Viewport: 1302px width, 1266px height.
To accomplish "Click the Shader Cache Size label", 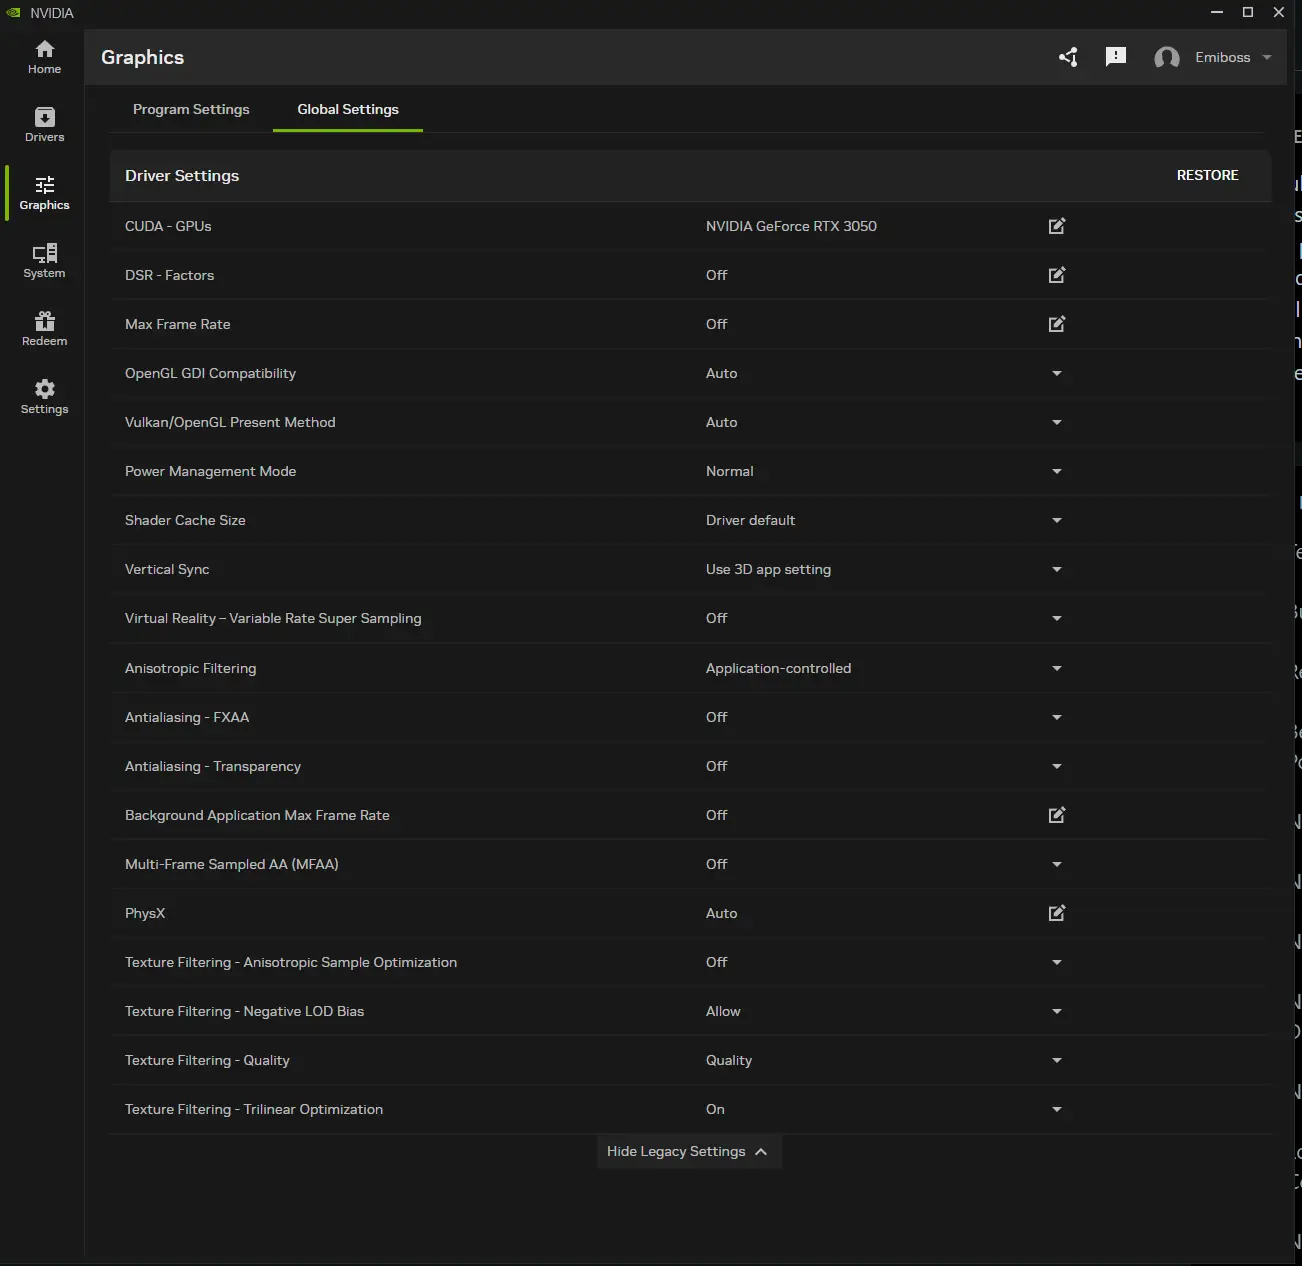I will [185, 520].
